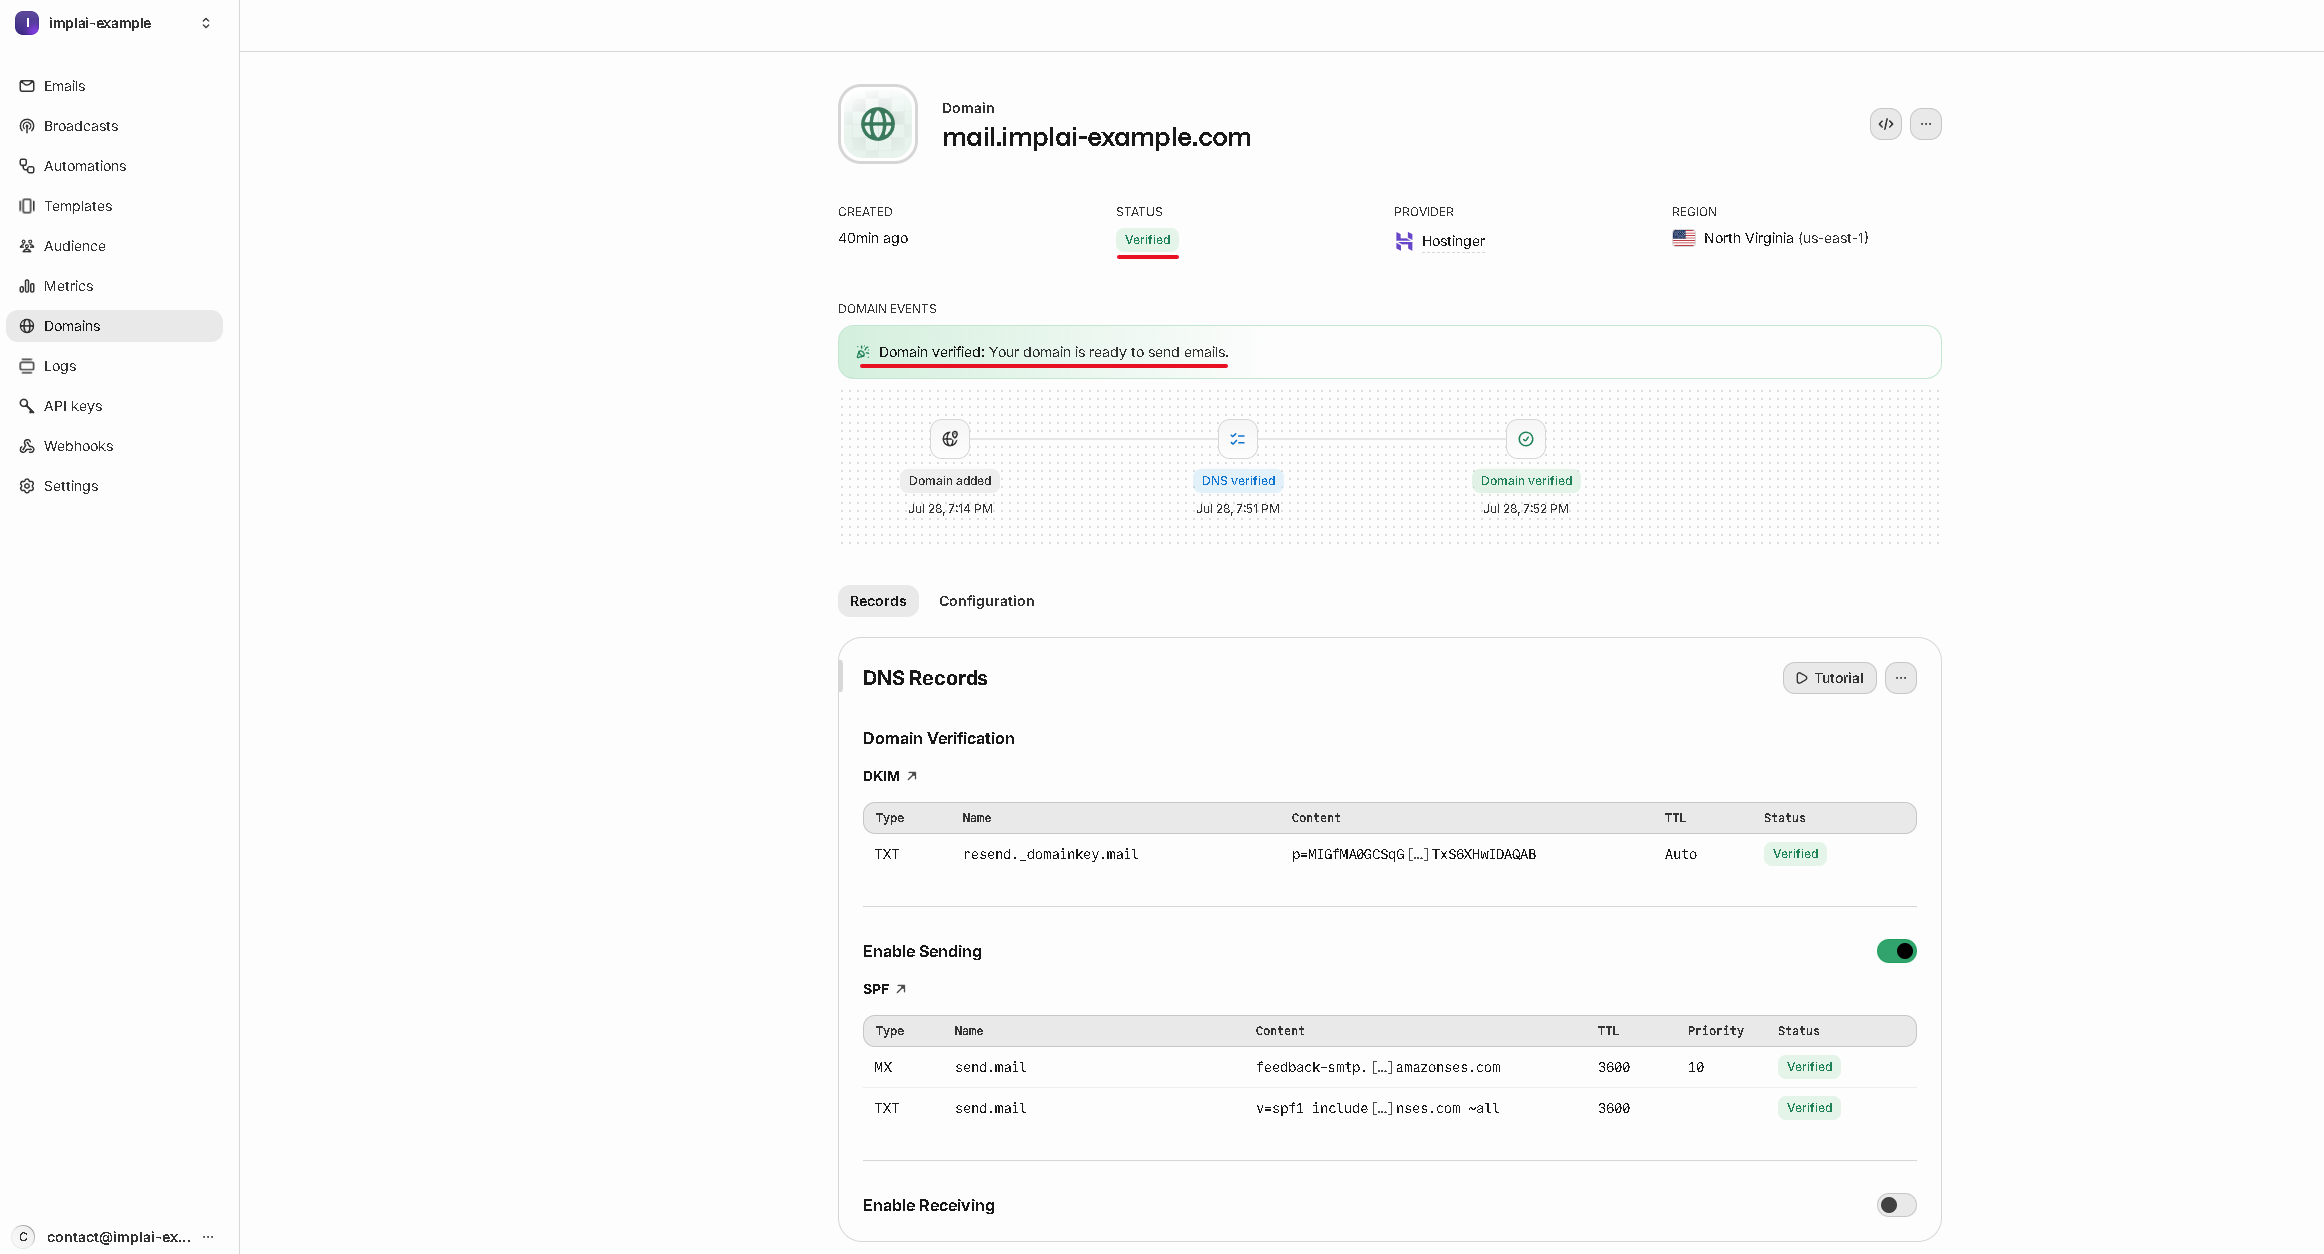Open the Emails section in sidebar
The height and width of the screenshot is (1254, 2324).
pyautogui.click(x=114, y=86)
